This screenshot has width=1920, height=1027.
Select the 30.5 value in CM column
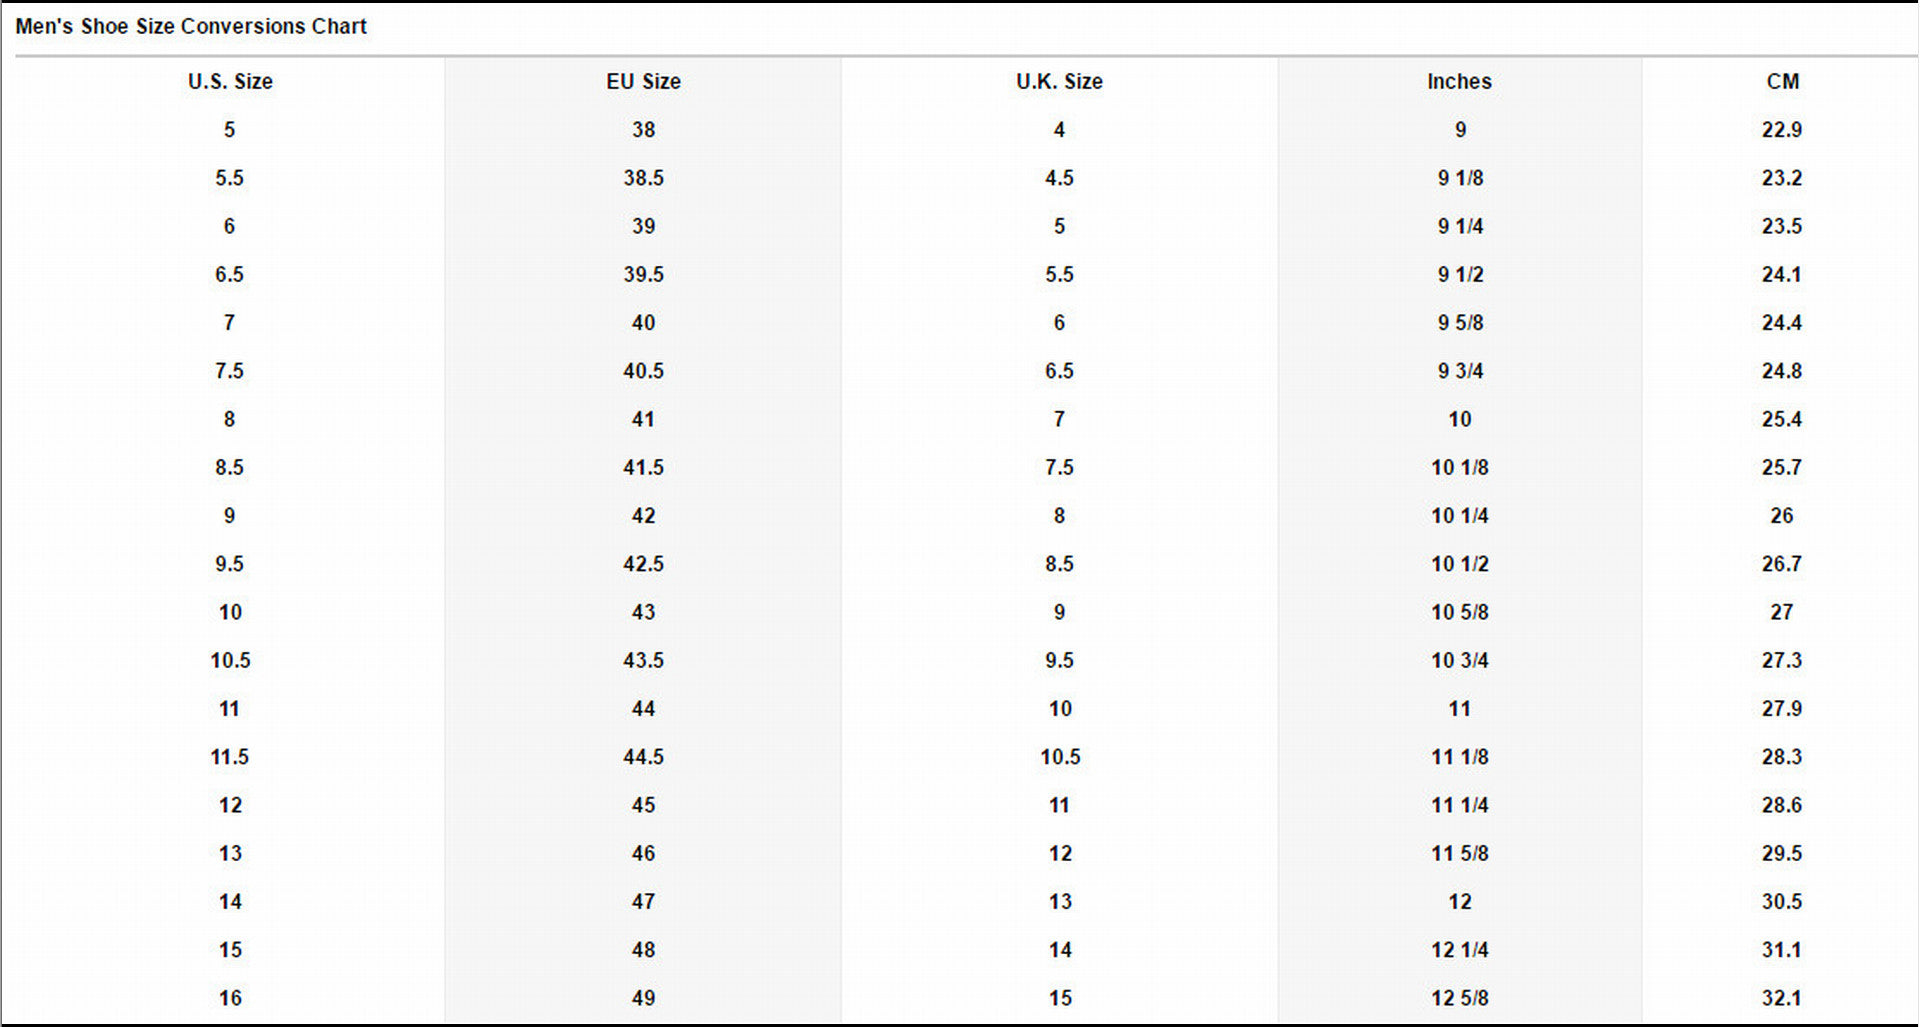point(1782,902)
